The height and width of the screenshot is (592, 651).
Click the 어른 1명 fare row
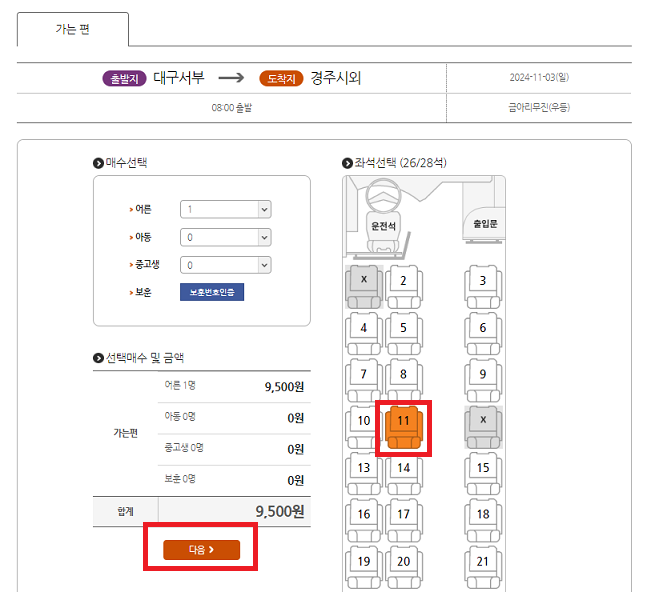click(x=234, y=387)
